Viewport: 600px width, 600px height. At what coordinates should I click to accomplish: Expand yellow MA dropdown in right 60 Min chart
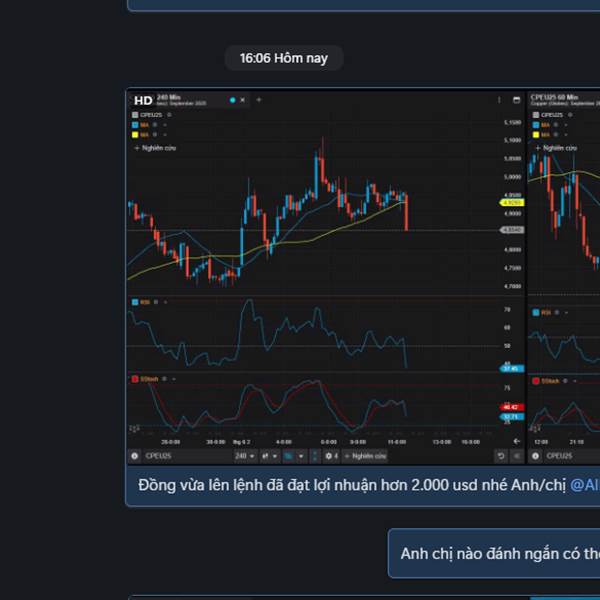pos(566,135)
